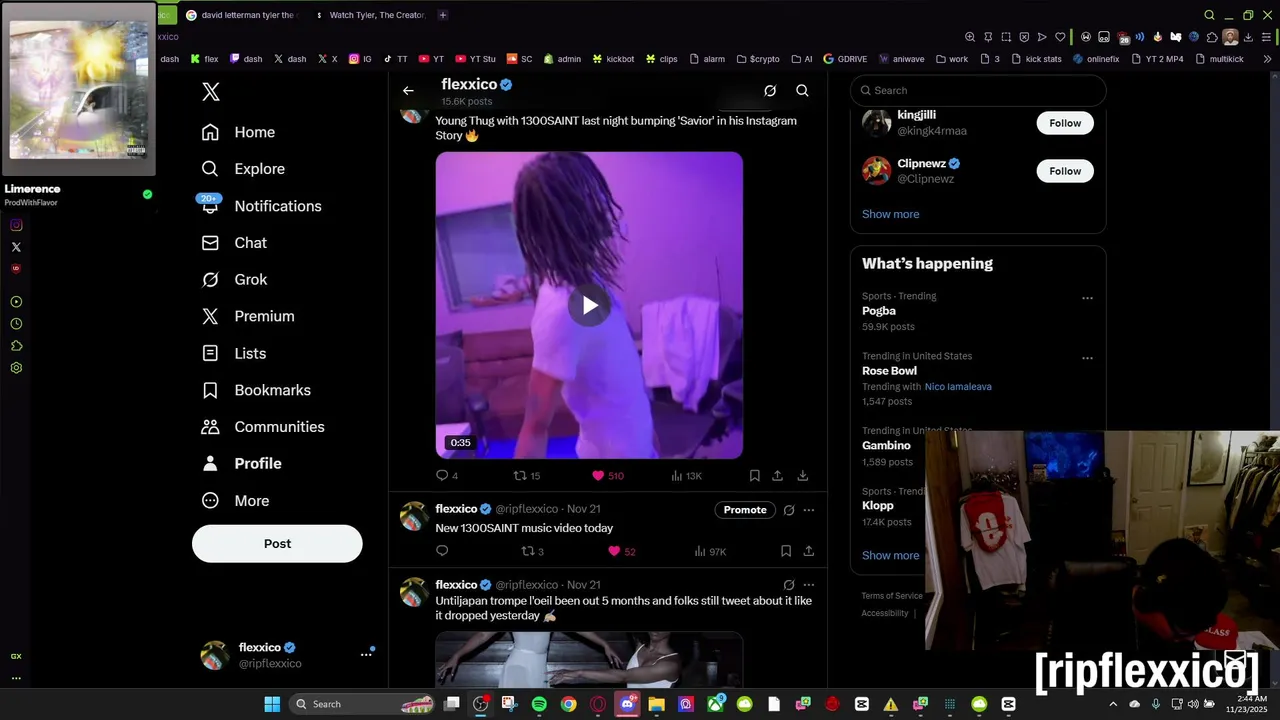This screenshot has width=1280, height=720.
Task: Click Show more under What's happening
Action: 890,555
